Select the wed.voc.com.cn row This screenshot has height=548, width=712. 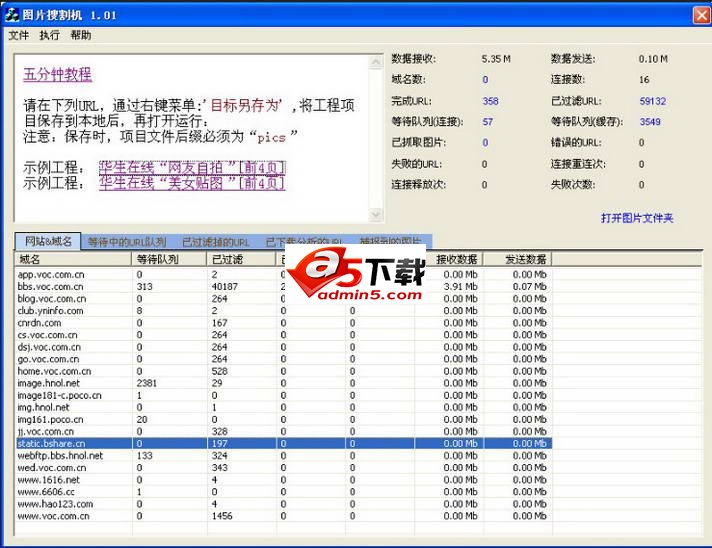click(283, 468)
